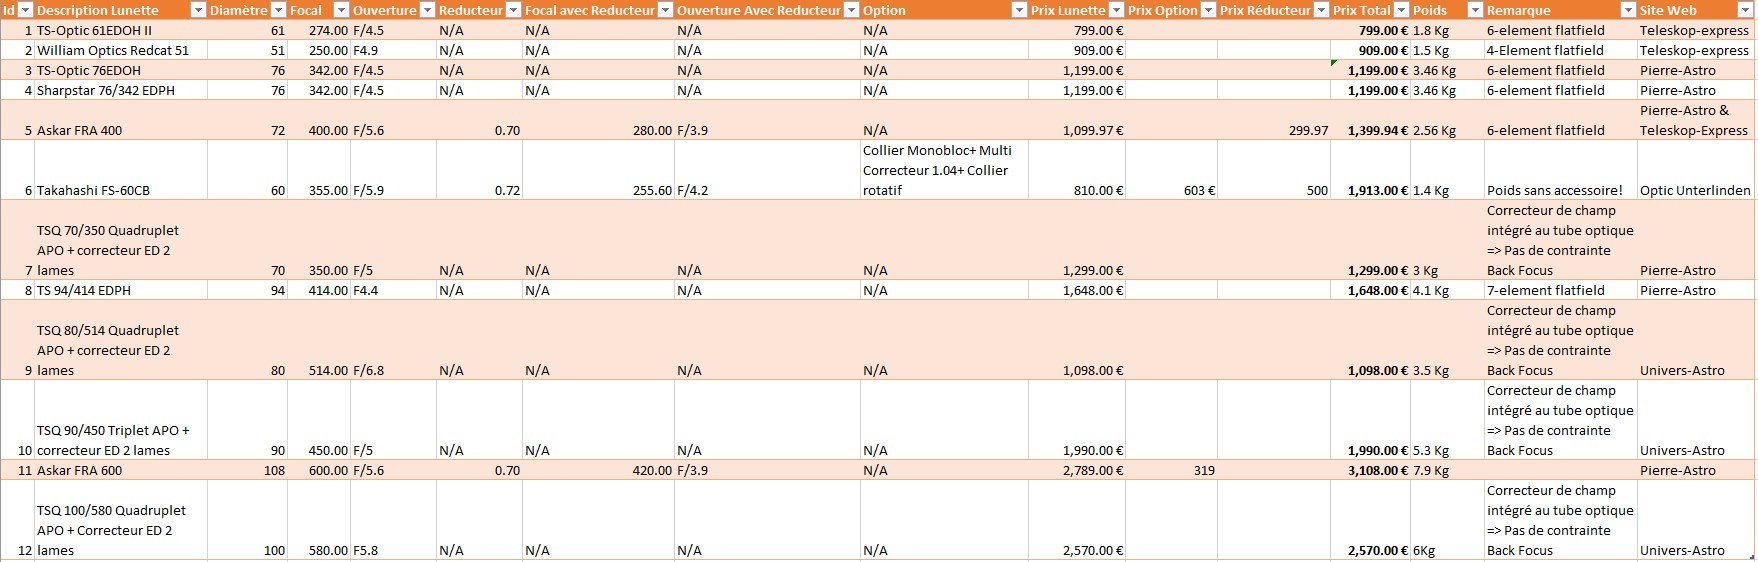Viewport: 1758px width, 562px height.
Task: Select the '7-element flatfield' remark cell
Action: pyautogui.click(x=1561, y=290)
